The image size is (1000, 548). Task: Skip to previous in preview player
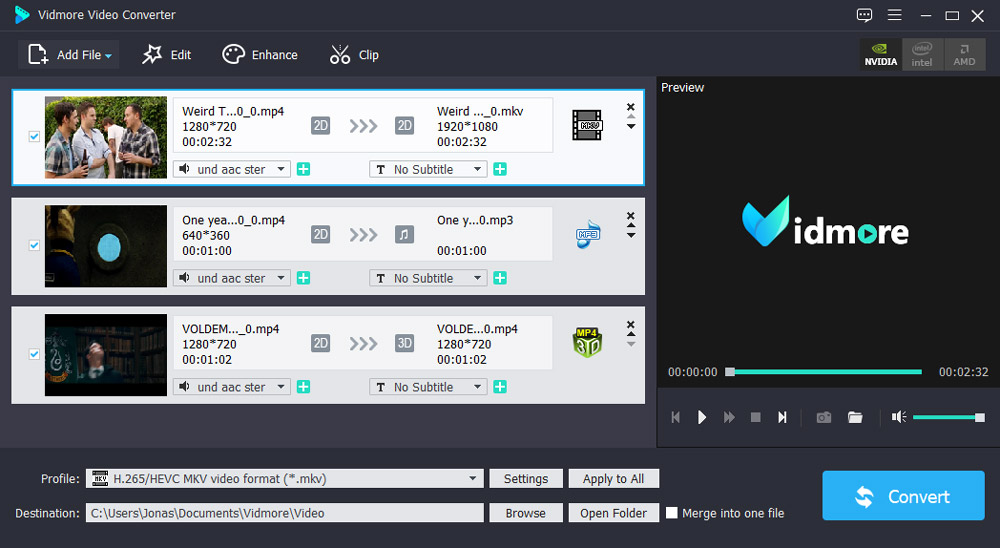[675, 417]
